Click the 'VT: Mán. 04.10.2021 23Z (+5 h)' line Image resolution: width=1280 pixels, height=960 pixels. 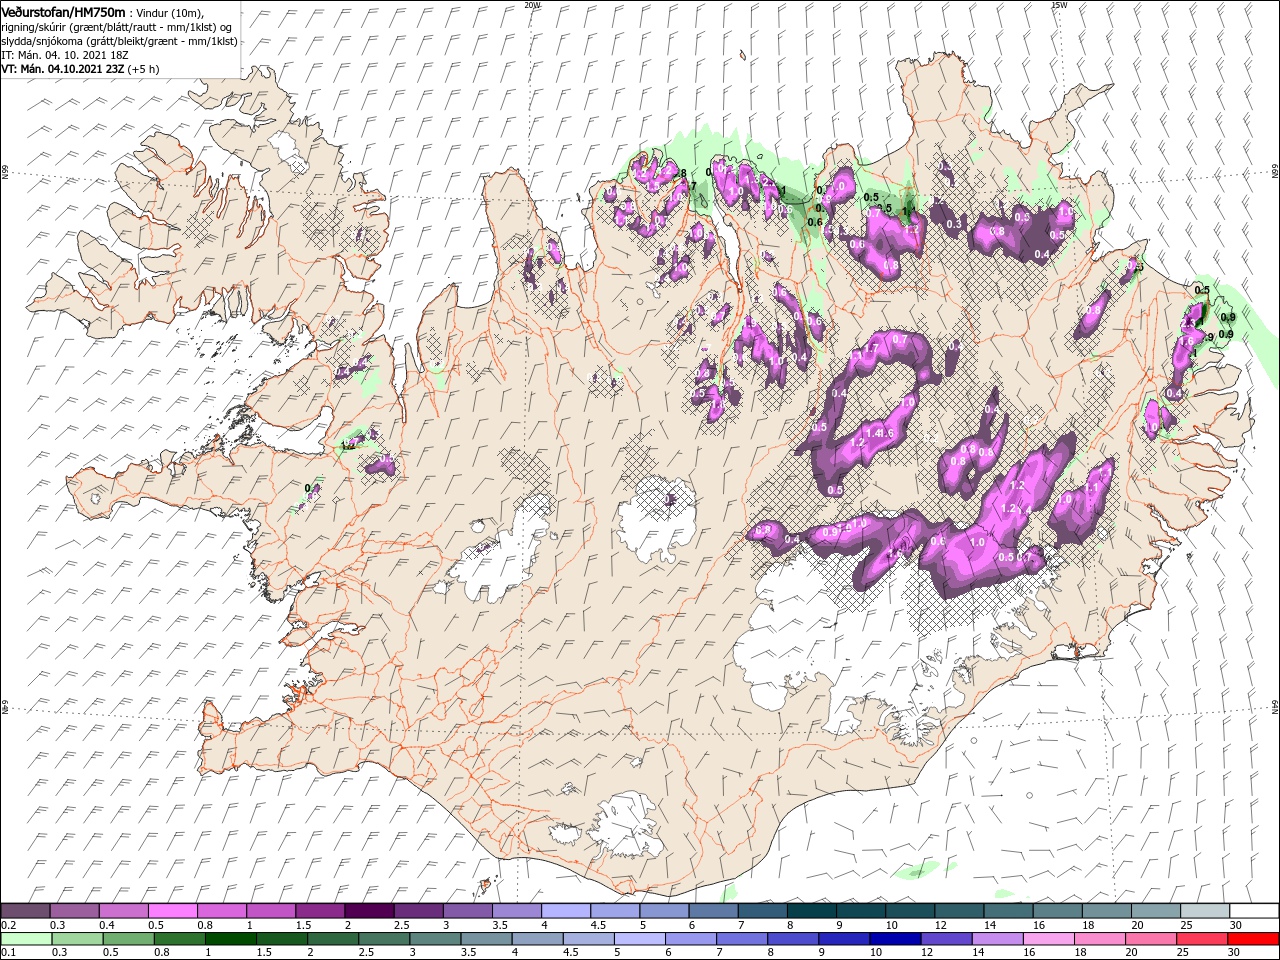[80, 69]
